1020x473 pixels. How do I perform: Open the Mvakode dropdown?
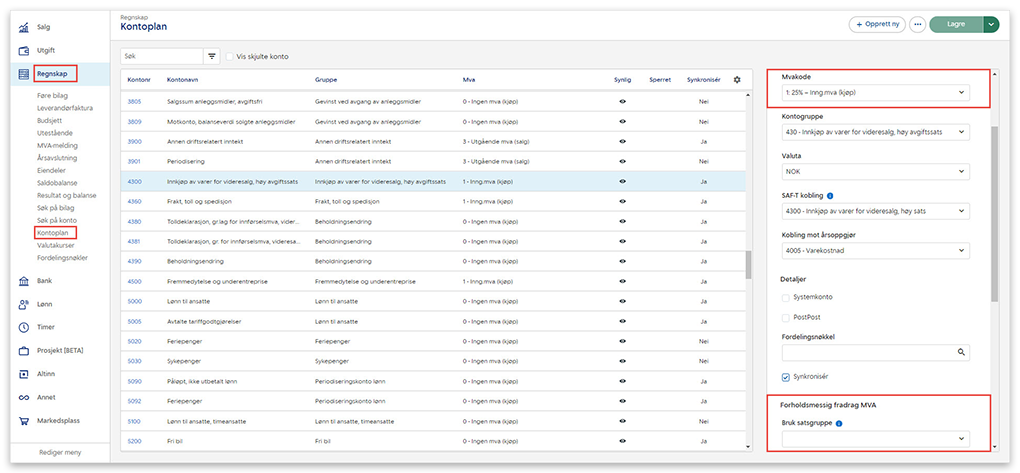(876, 93)
